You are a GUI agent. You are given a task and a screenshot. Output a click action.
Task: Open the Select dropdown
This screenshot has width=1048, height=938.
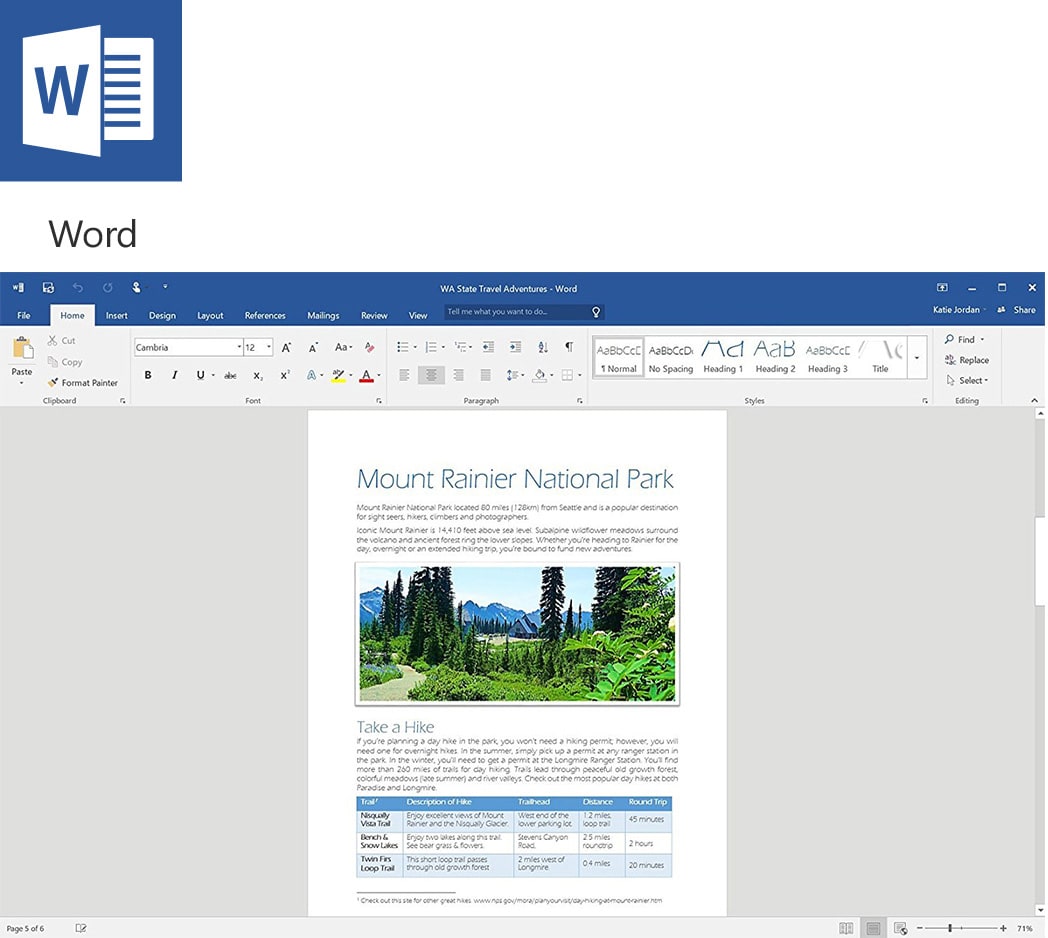pyautogui.click(x=968, y=380)
